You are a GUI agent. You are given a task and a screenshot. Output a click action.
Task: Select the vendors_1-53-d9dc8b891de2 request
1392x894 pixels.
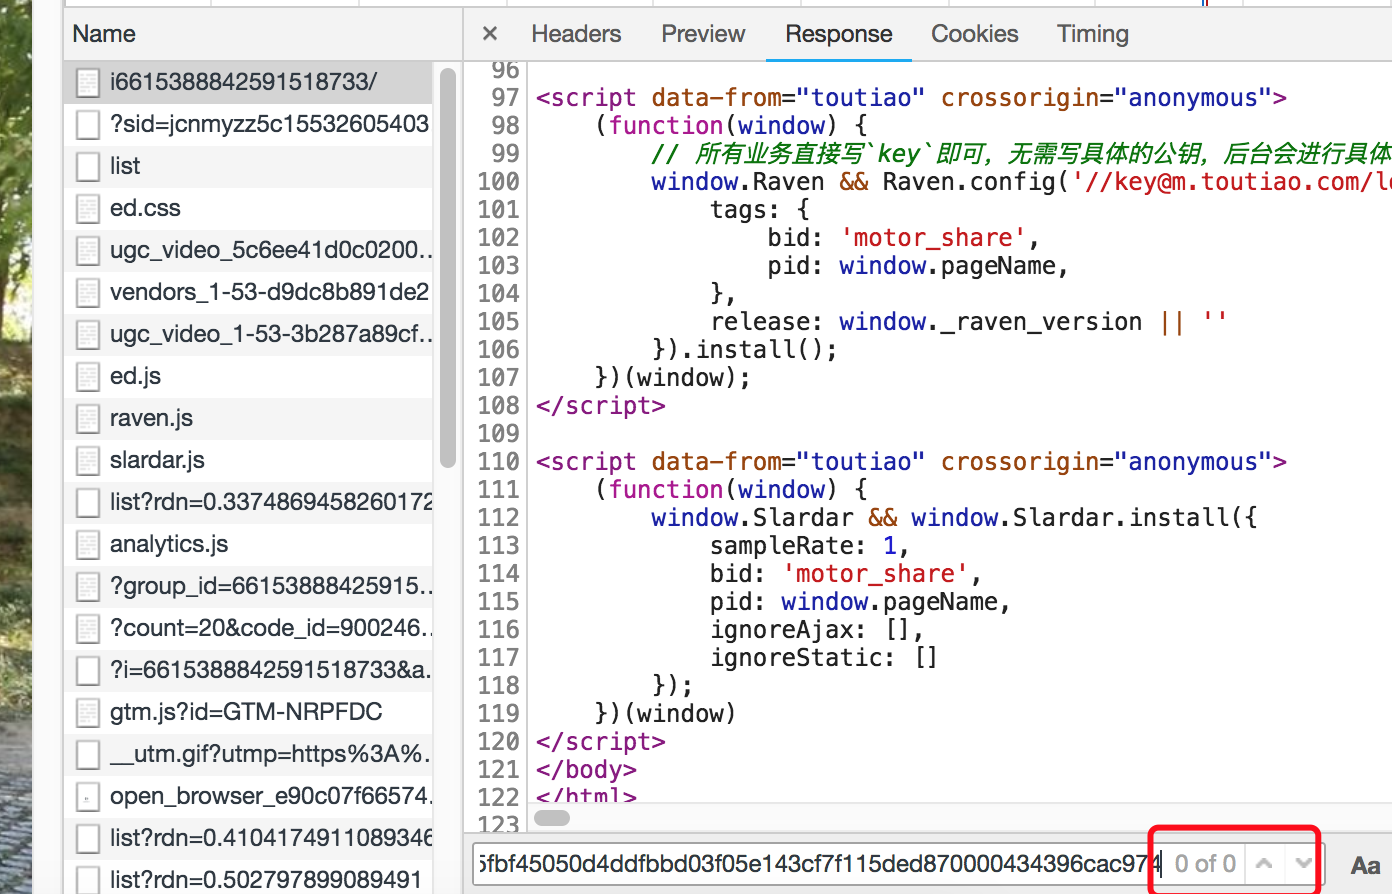pos(248,292)
